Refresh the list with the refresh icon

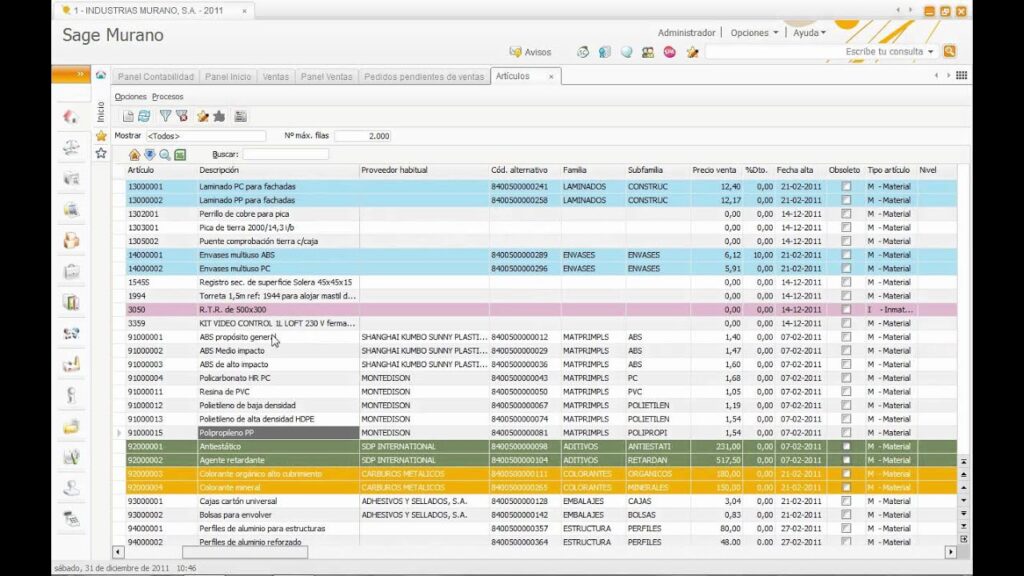tap(143, 117)
